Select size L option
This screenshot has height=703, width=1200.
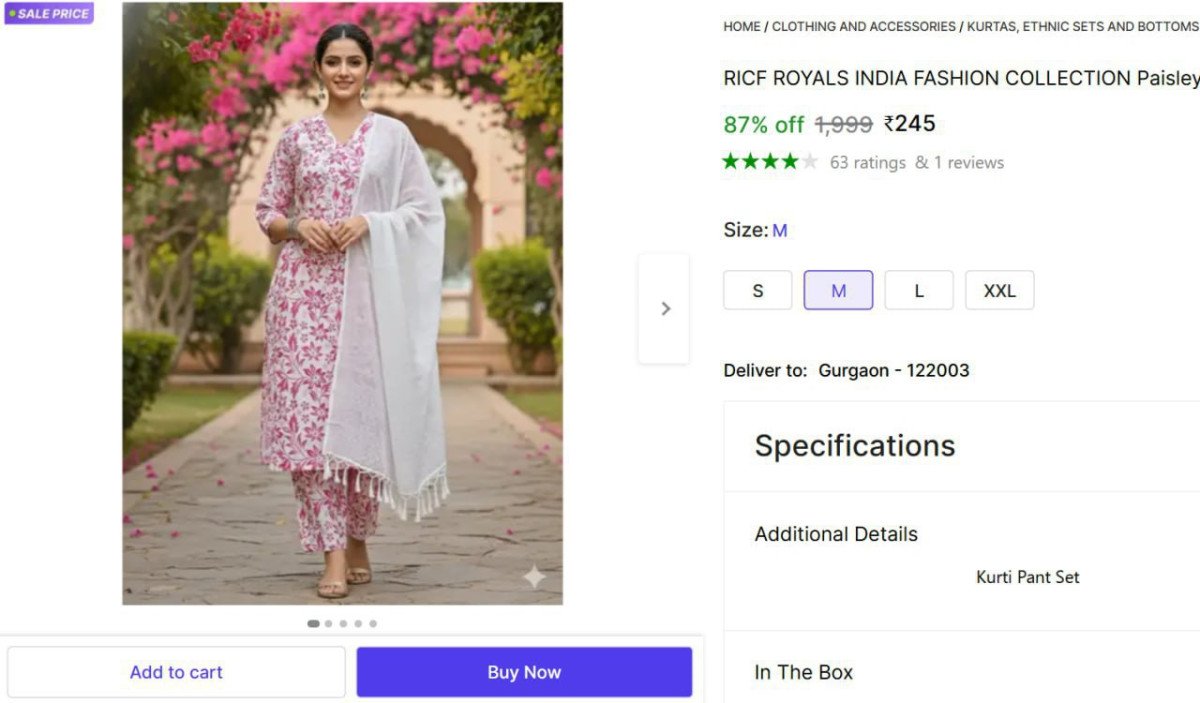[918, 291]
